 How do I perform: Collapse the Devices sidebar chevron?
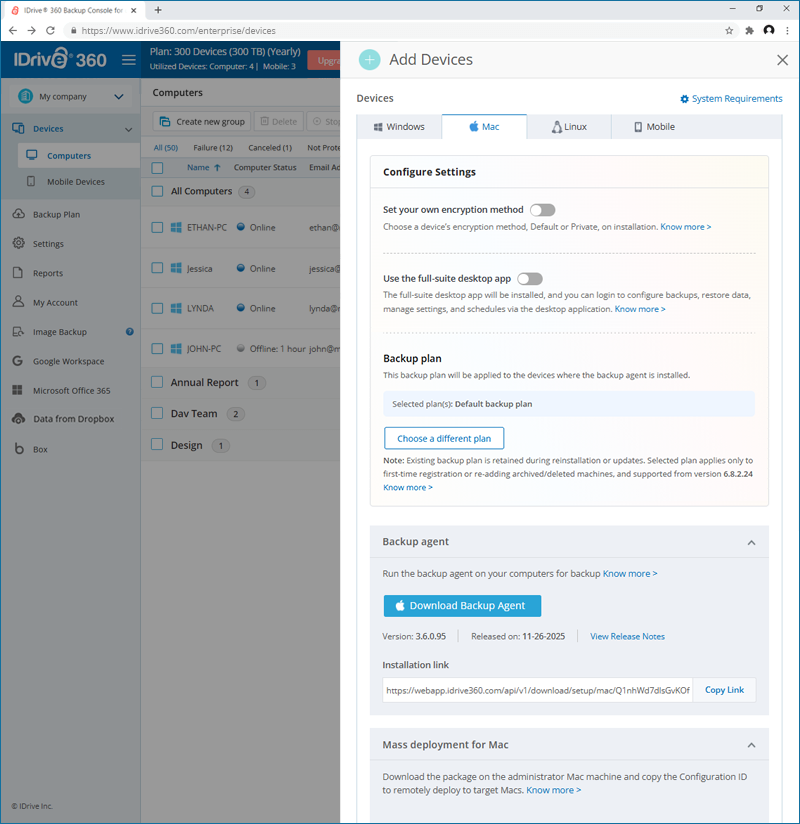click(x=128, y=129)
